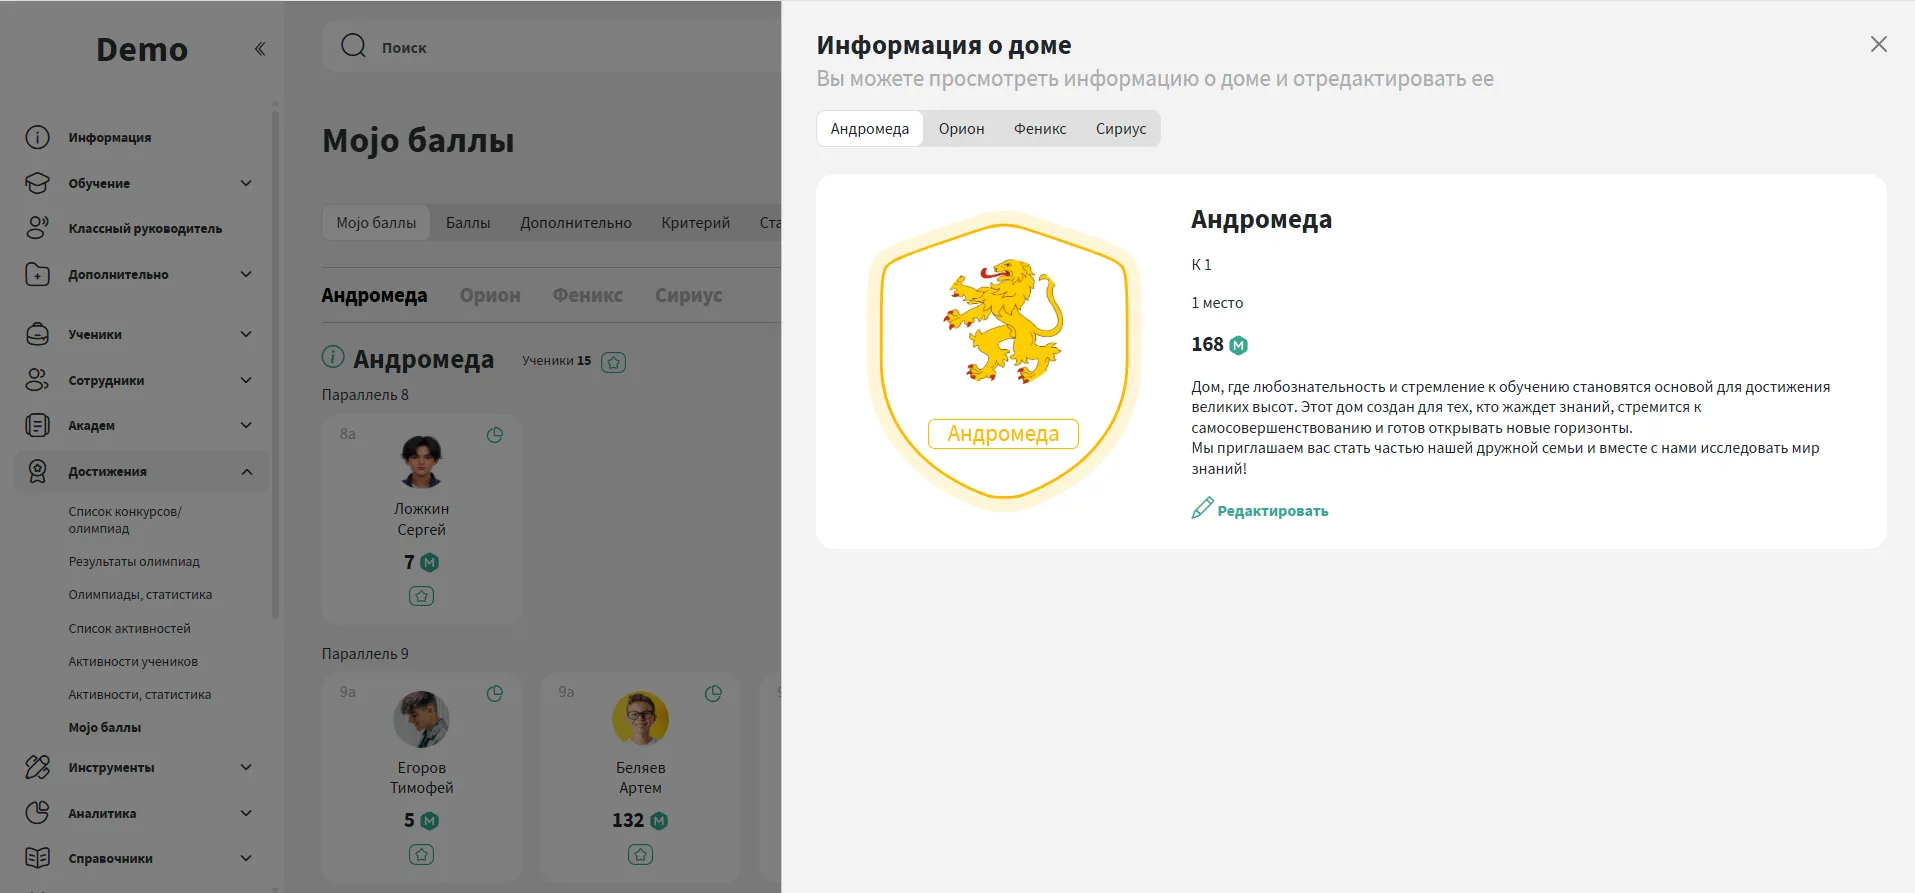Click the Mojo coin icon next to 168
1915x893 pixels.
[1239, 345]
